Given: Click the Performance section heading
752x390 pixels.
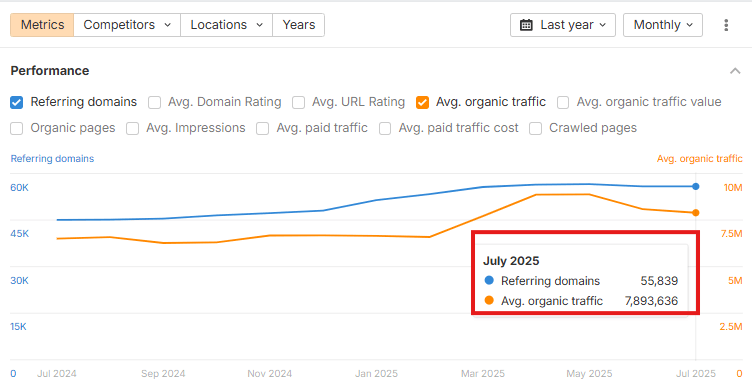Looking at the screenshot, I should click(50, 71).
